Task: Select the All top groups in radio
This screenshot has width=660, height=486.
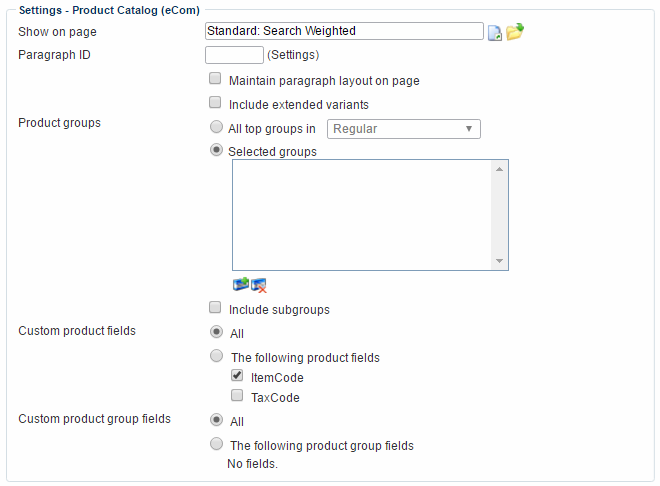Action: pyautogui.click(x=216, y=128)
